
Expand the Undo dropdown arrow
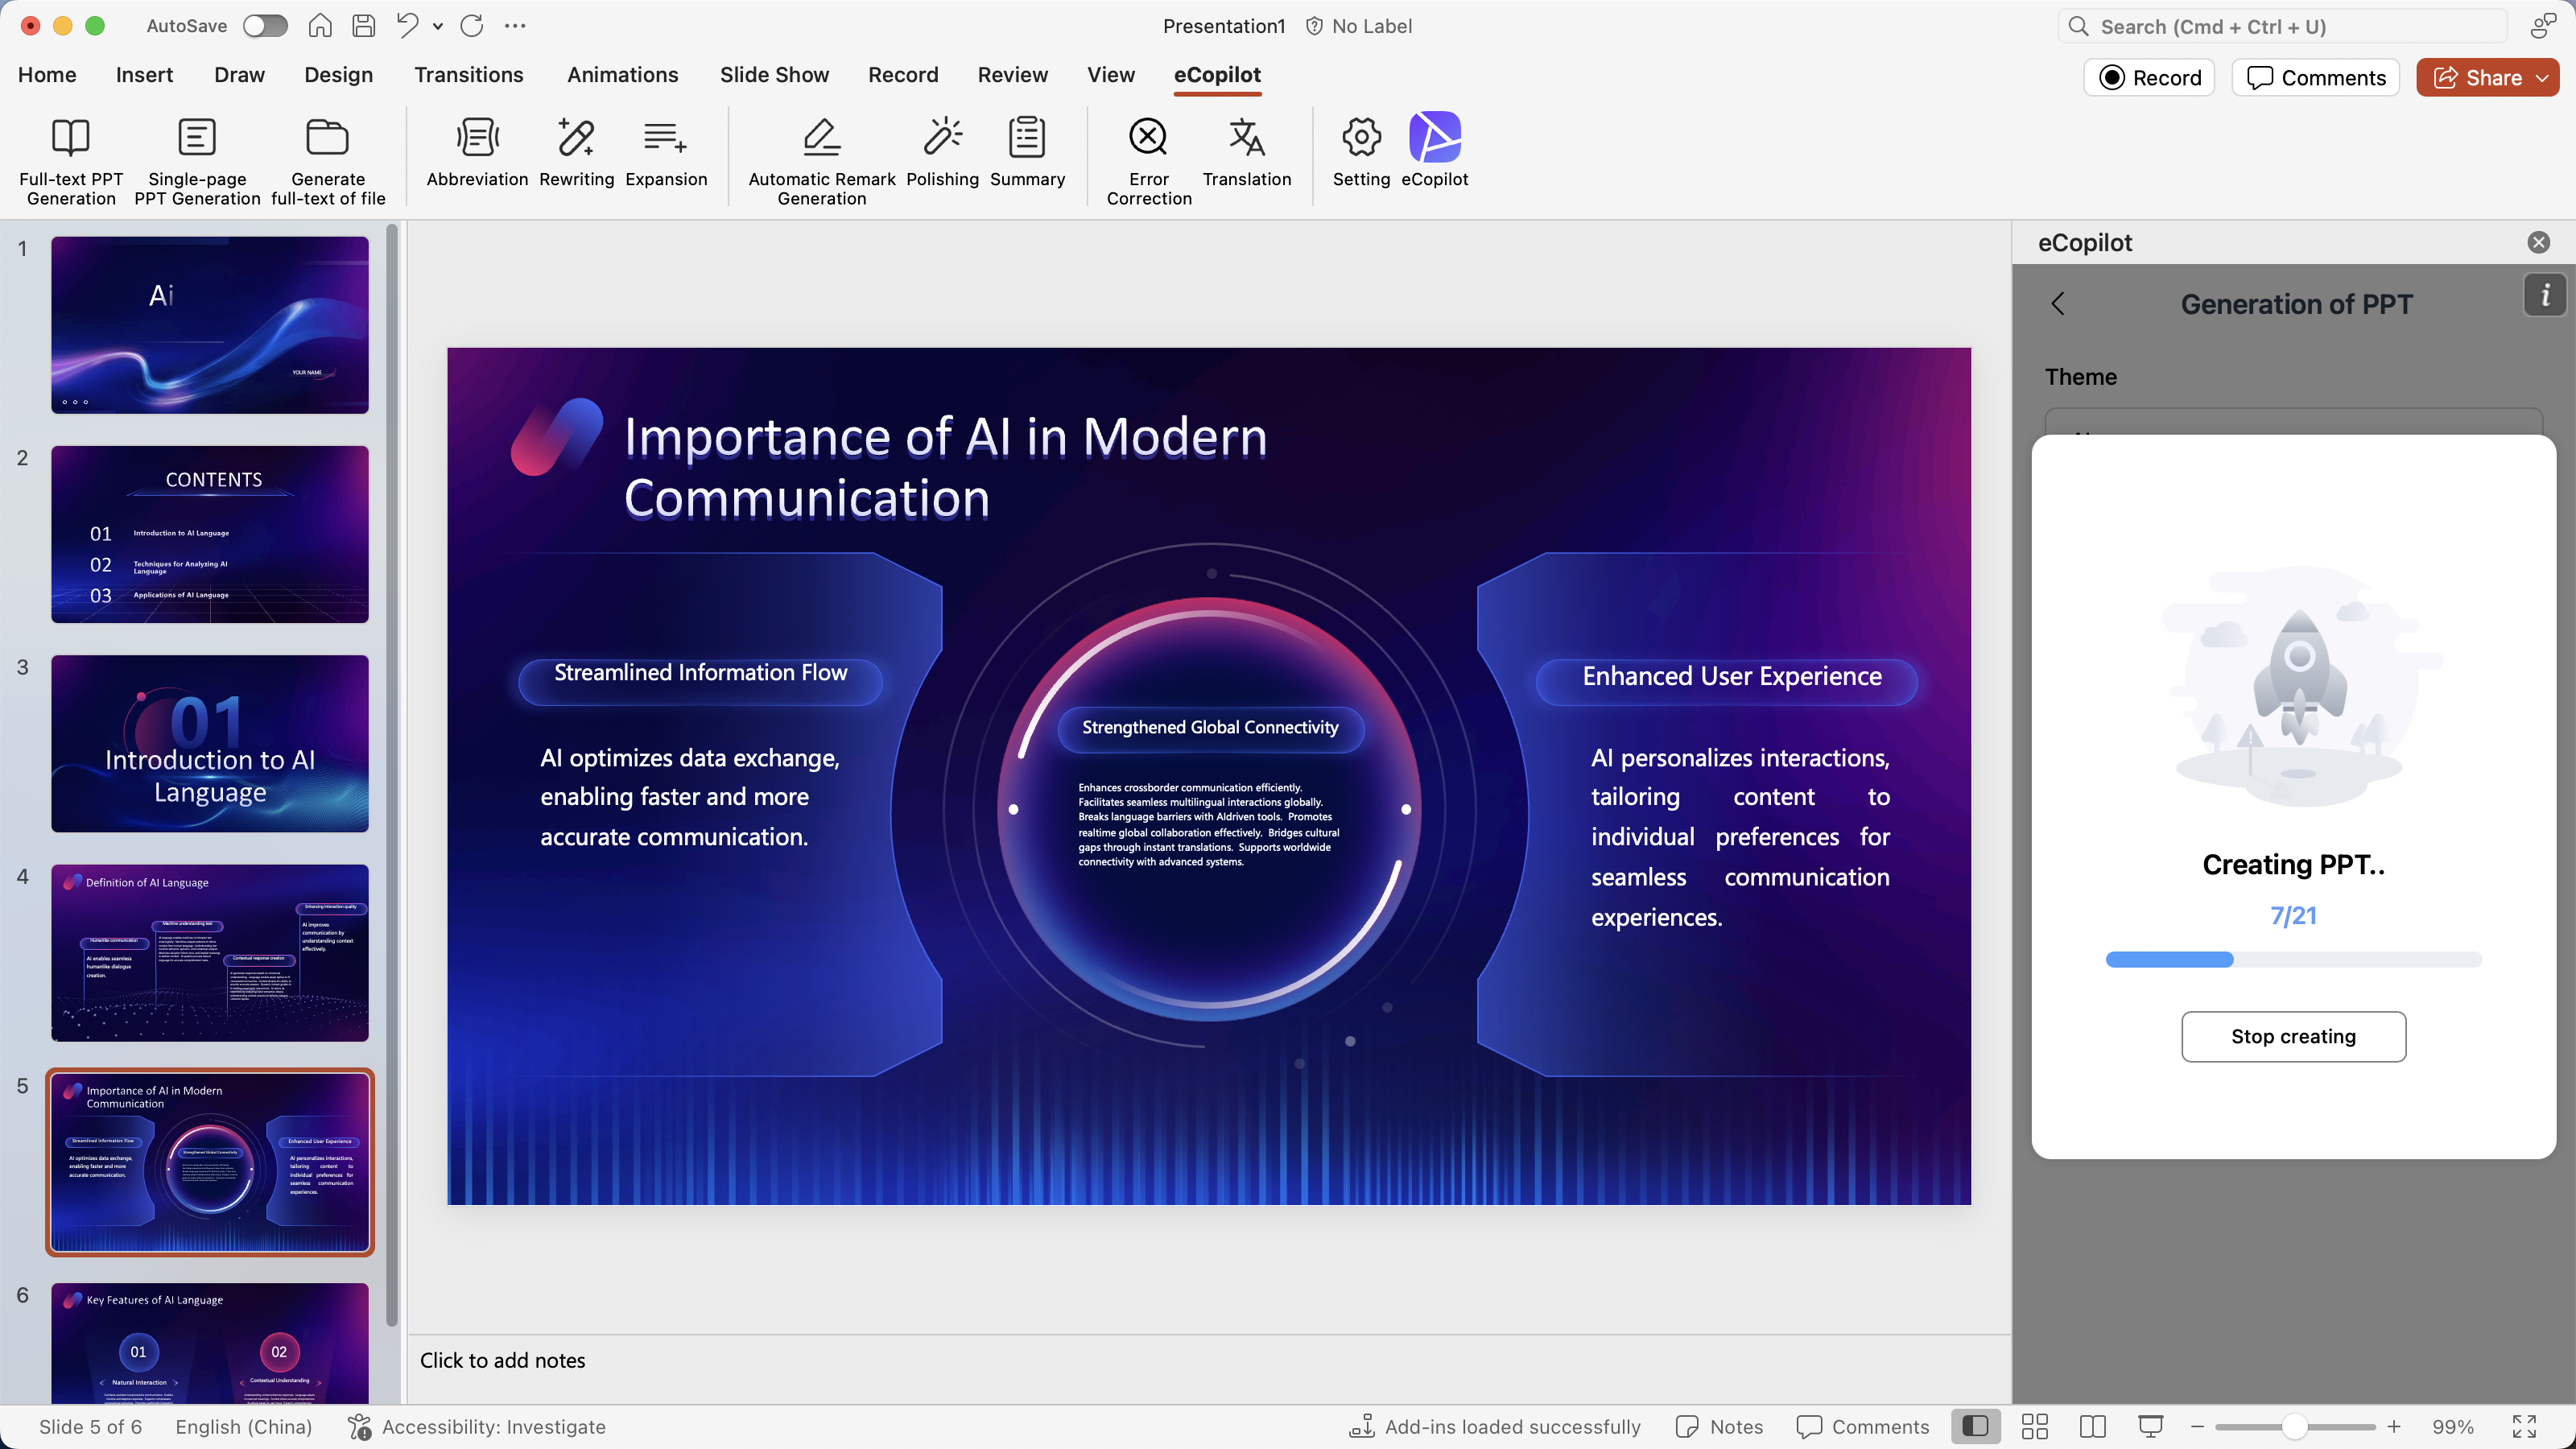coord(438,26)
